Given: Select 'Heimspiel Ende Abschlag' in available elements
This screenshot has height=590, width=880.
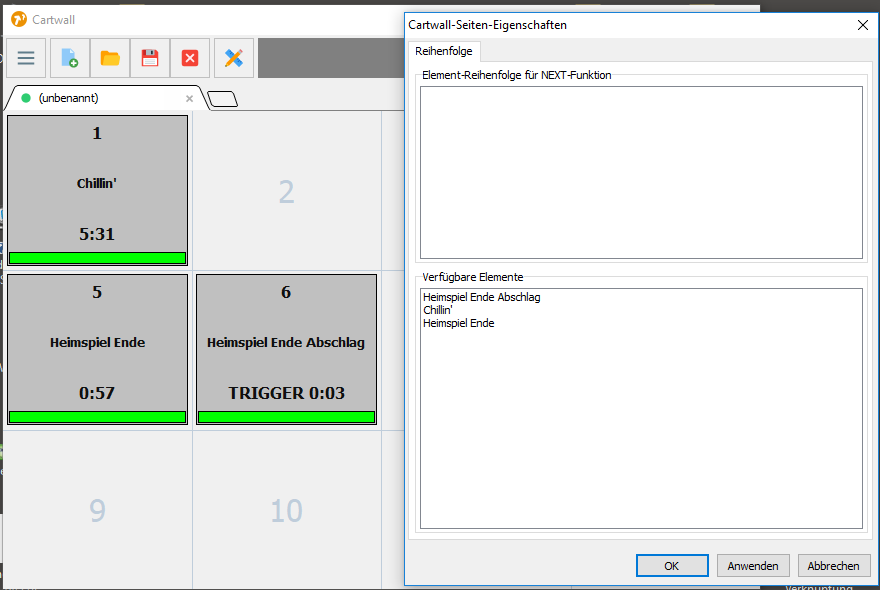Looking at the screenshot, I should click(482, 297).
